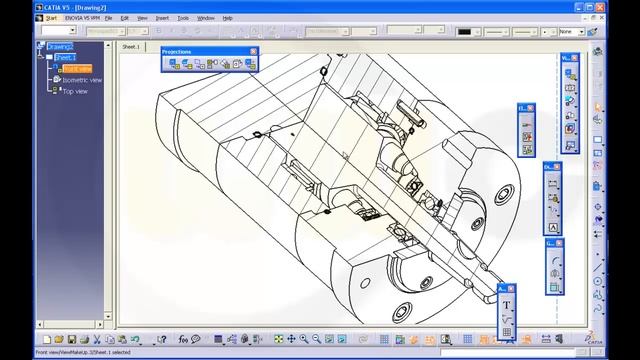
Task: Open the Help menu
Action: coord(227,18)
